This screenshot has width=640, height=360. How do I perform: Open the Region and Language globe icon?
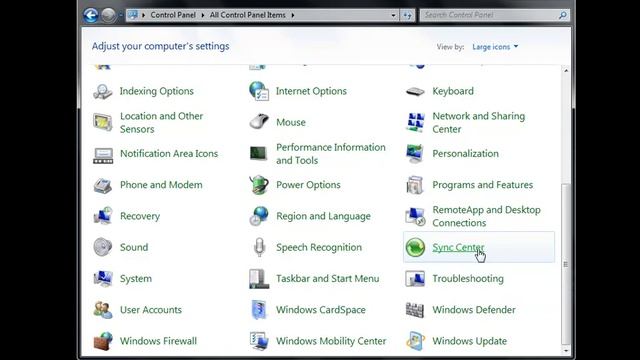(259, 216)
